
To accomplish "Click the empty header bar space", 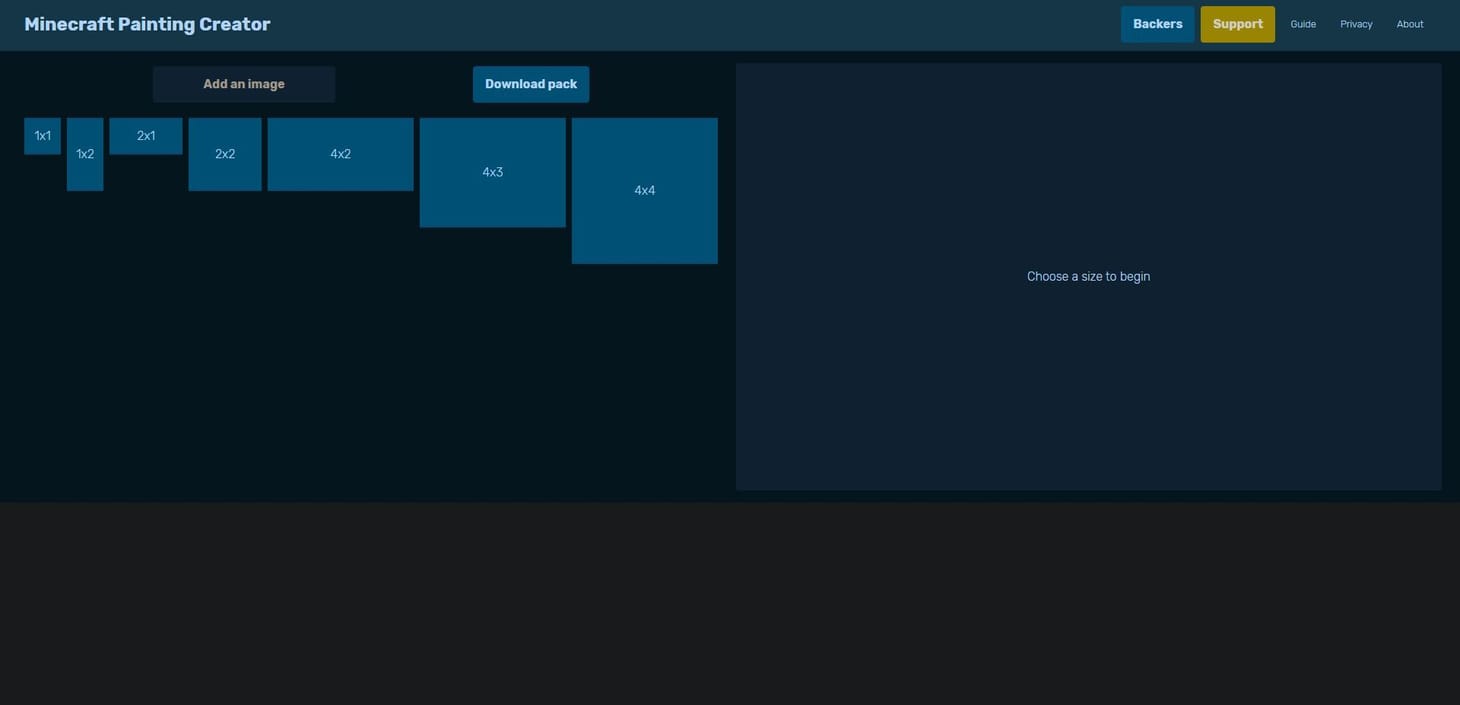I will click(x=700, y=24).
